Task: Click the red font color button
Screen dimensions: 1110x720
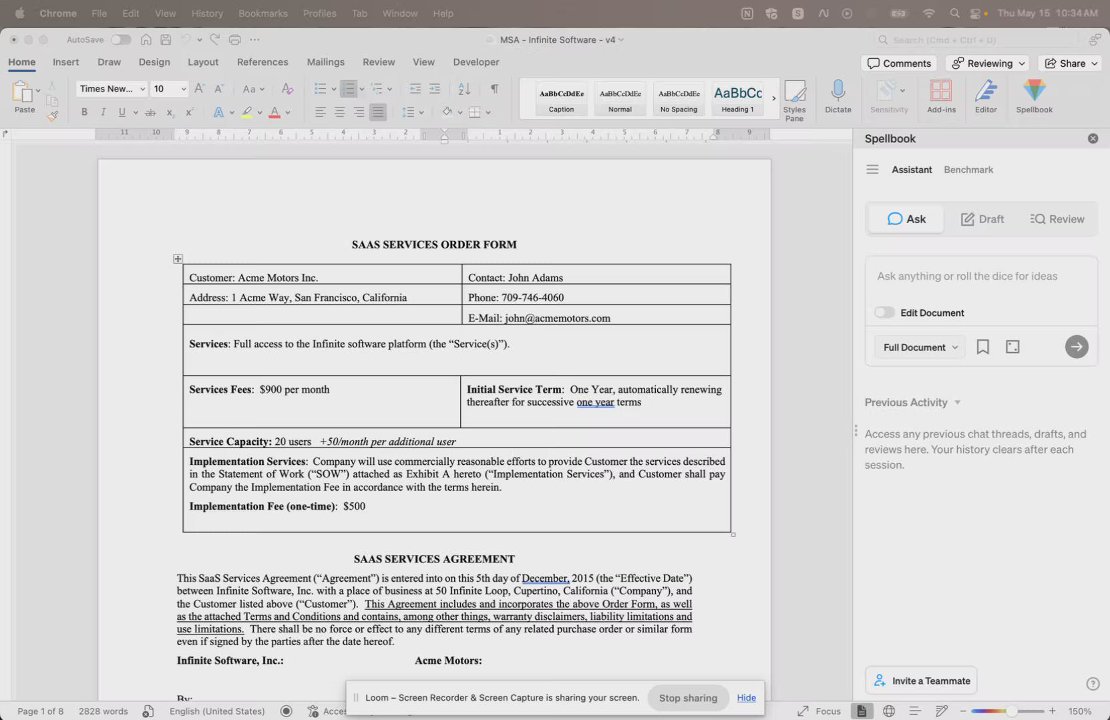Action: 275,112
